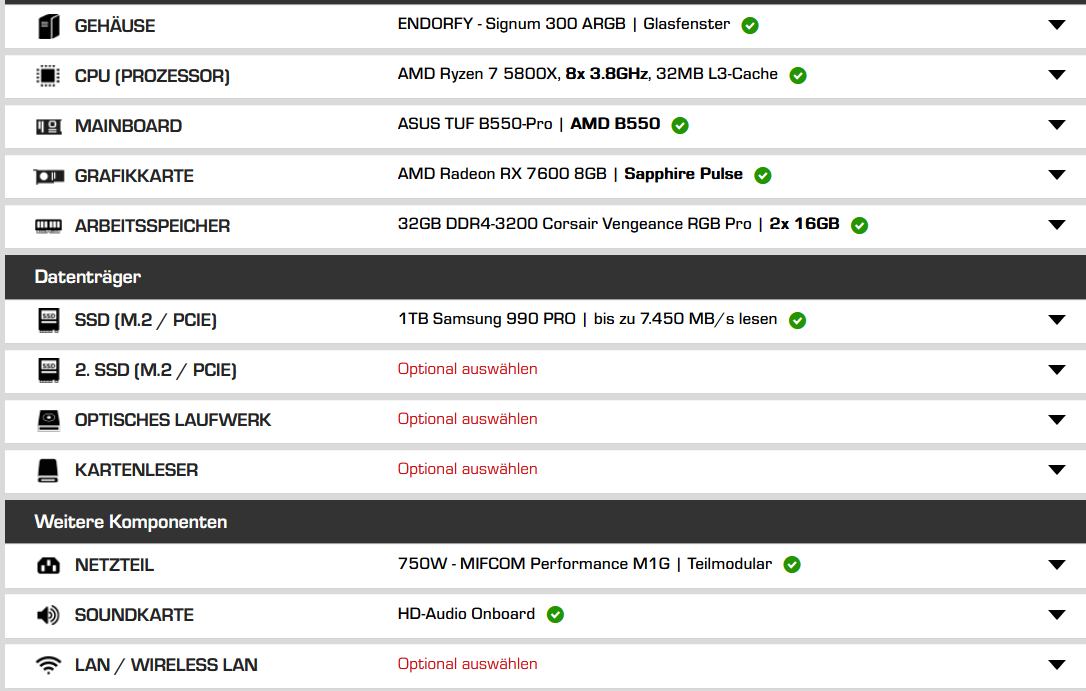Expand the Optisches Laufwerk dropdown arrow

click(x=1057, y=420)
